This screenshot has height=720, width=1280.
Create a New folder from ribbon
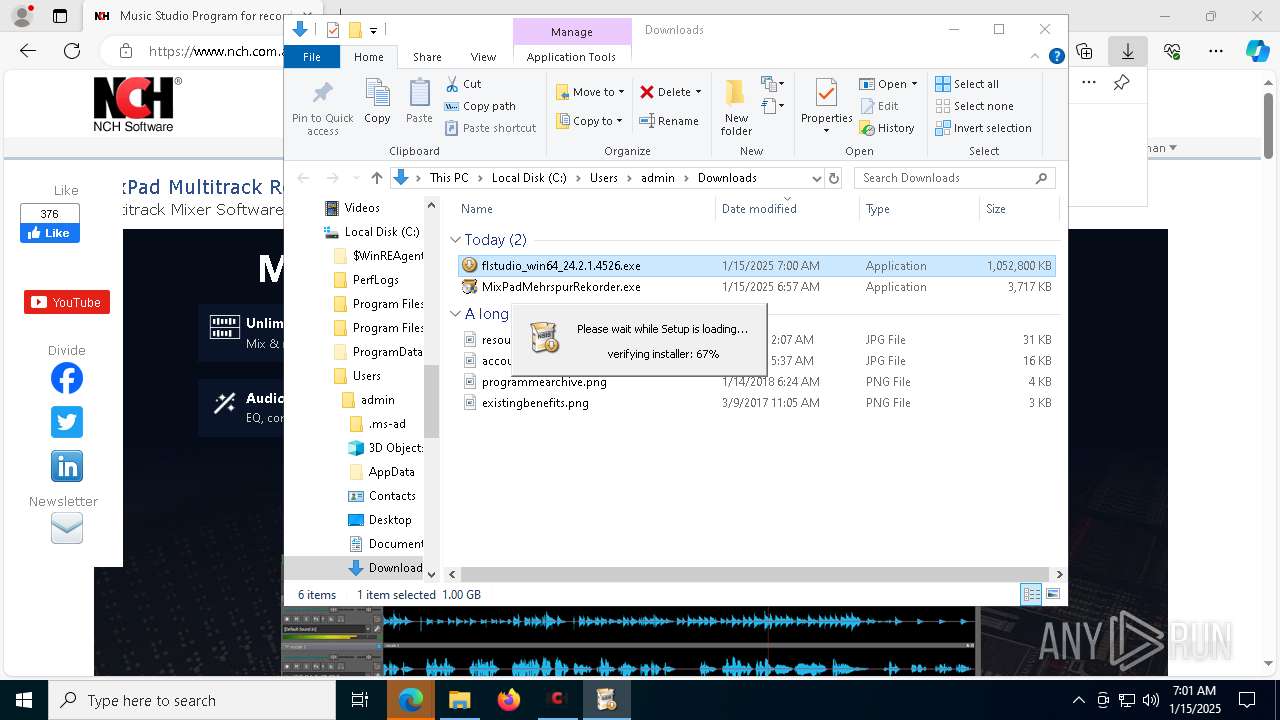coord(736,107)
